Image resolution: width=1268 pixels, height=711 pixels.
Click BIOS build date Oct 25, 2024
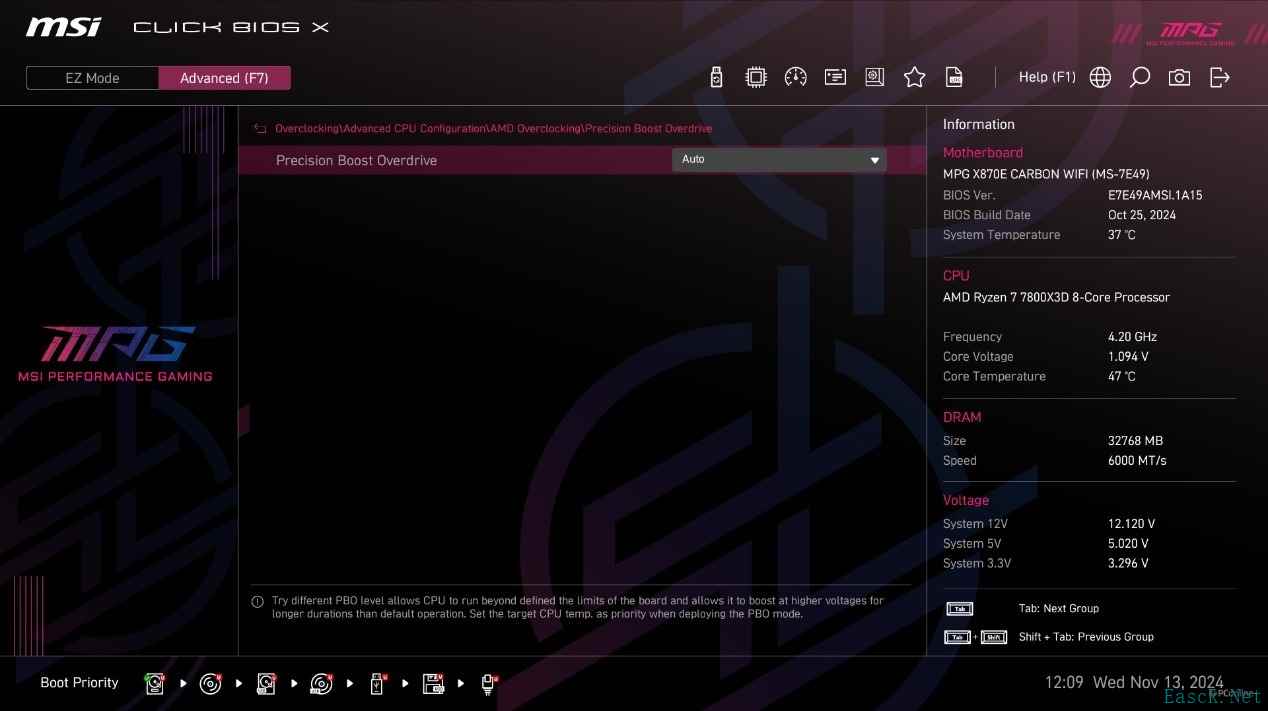pos(1142,215)
